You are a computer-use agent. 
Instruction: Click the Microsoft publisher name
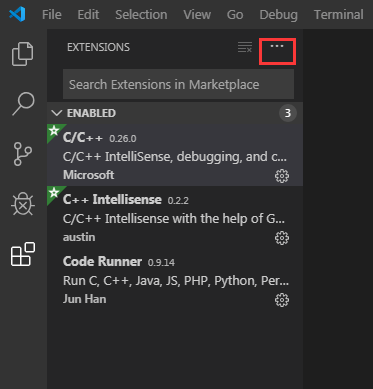pos(89,175)
